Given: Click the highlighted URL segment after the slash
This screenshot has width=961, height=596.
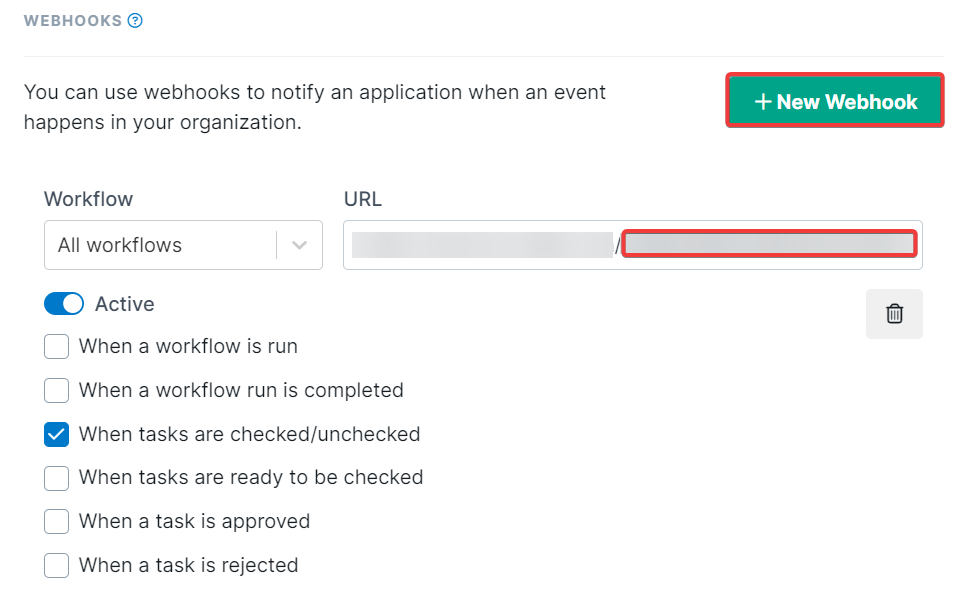Looking at the screenshot, I should click(x=769, y=244).
